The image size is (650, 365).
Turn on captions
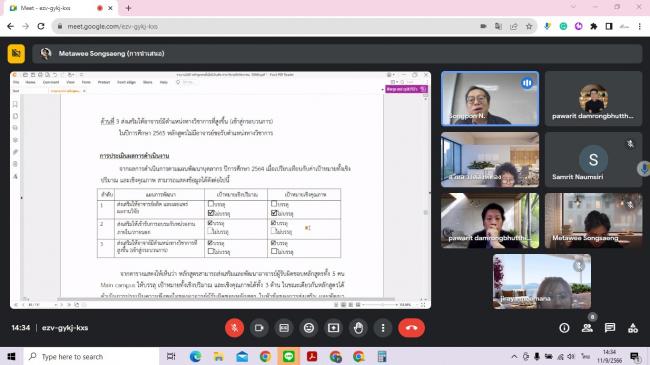pos(284,328)
